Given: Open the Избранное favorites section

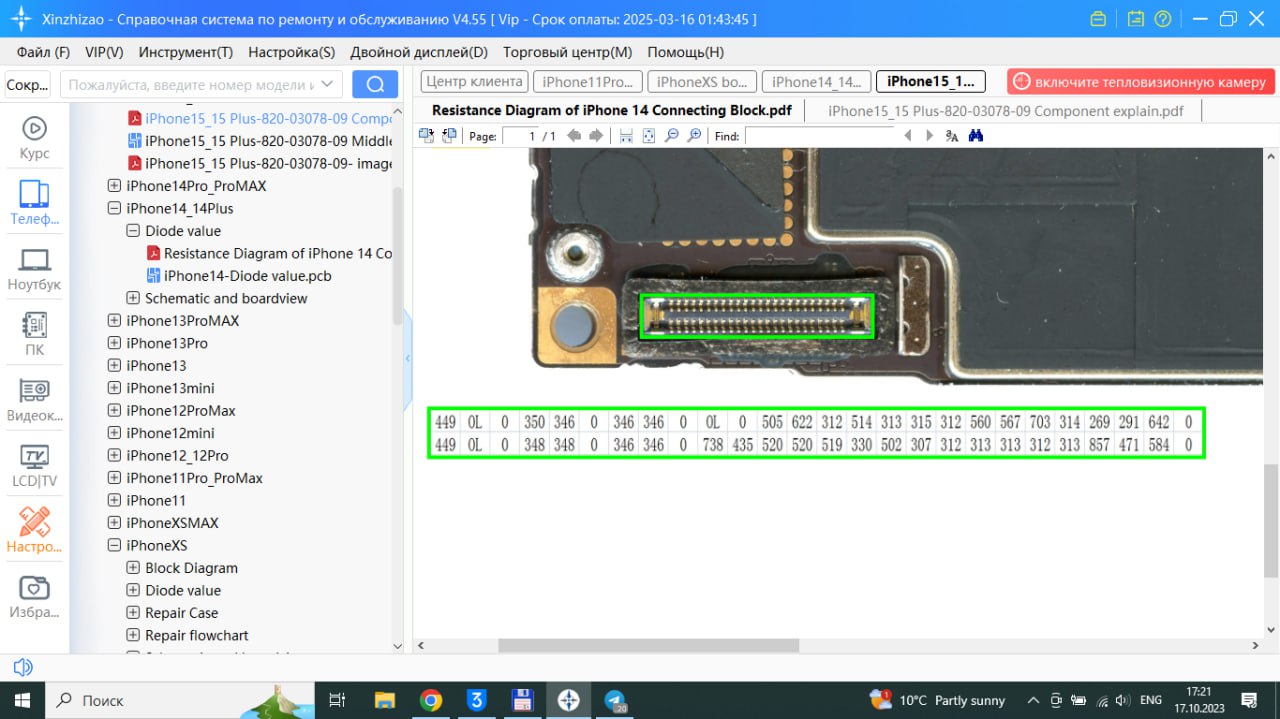Looking at the screenshot, I should [x=34, y=597].
